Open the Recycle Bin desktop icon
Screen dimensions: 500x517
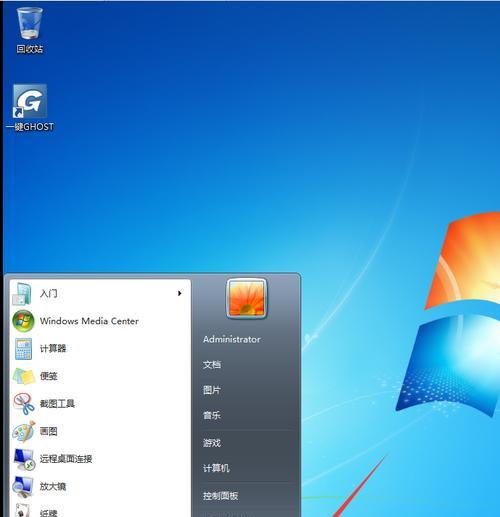tap(30, 23)
